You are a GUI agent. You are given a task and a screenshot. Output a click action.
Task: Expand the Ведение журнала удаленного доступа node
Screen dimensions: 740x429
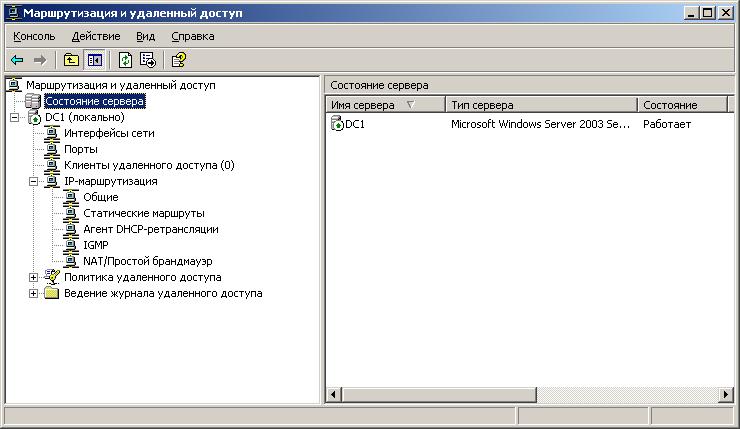(x=34, y=294)
